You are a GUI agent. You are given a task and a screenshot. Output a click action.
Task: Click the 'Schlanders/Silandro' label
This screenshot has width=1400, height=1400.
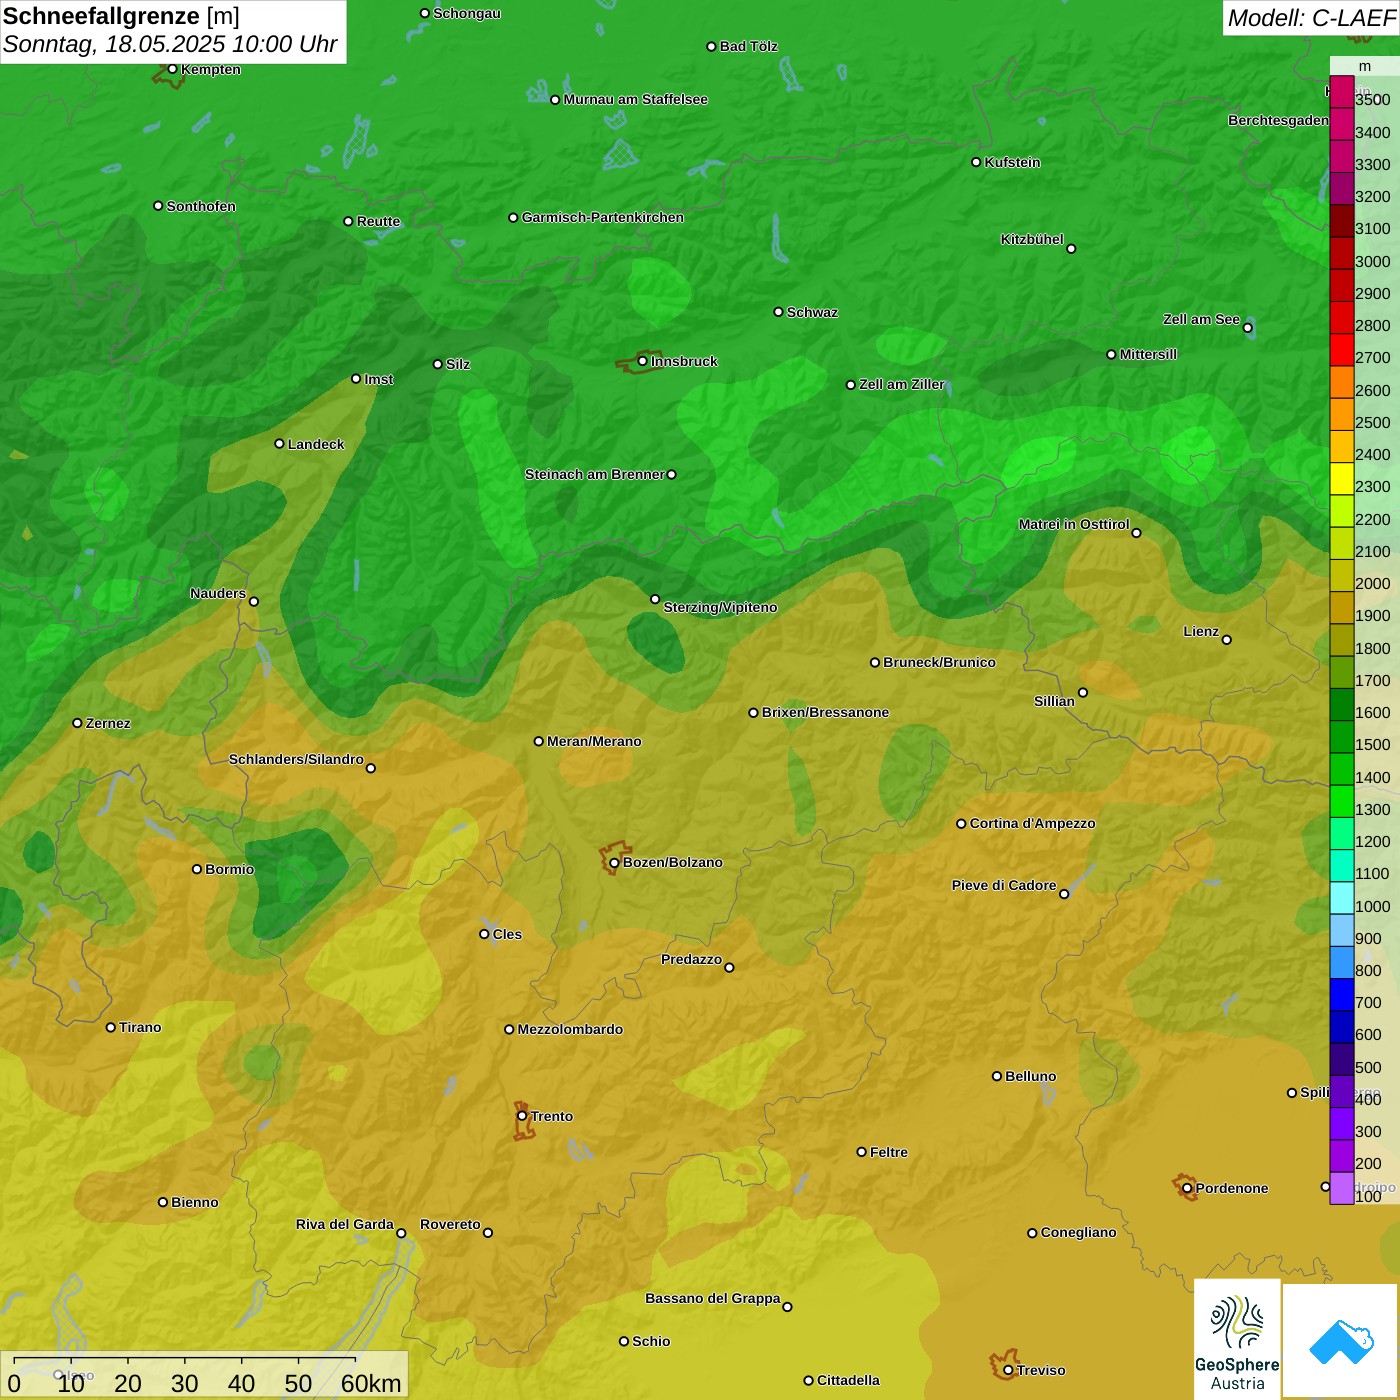coord(296,759)
